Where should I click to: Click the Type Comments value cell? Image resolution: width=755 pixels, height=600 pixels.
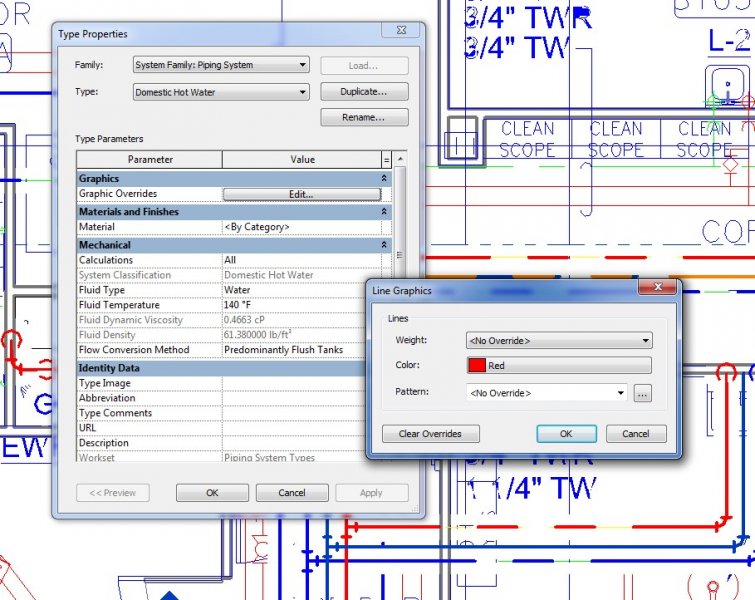295,413
